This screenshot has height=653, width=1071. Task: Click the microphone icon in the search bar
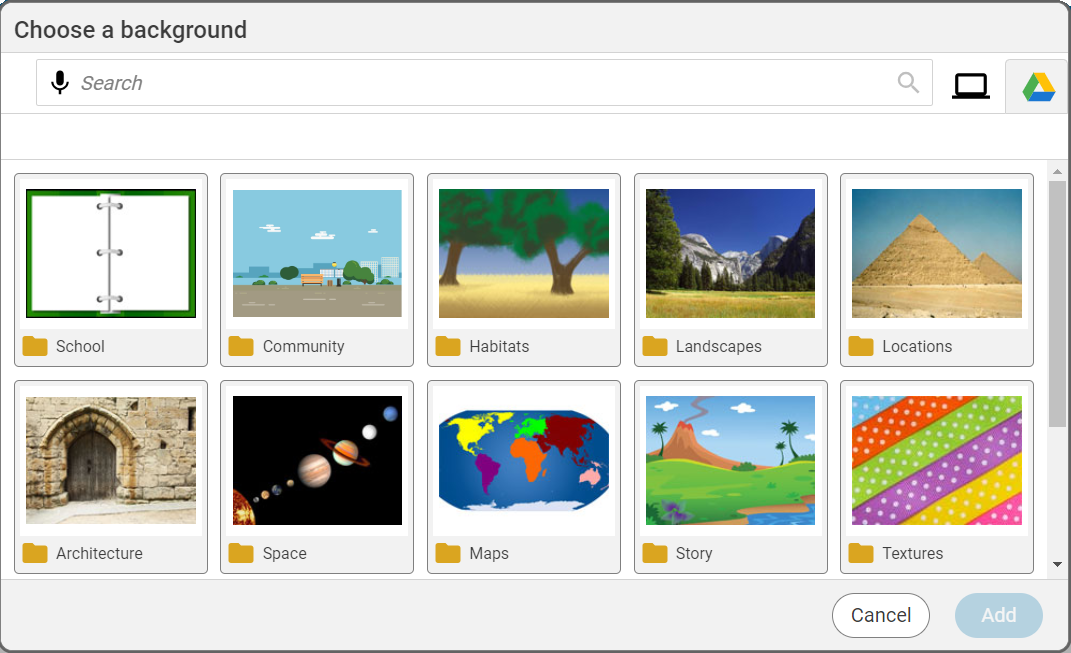point(59,82)
